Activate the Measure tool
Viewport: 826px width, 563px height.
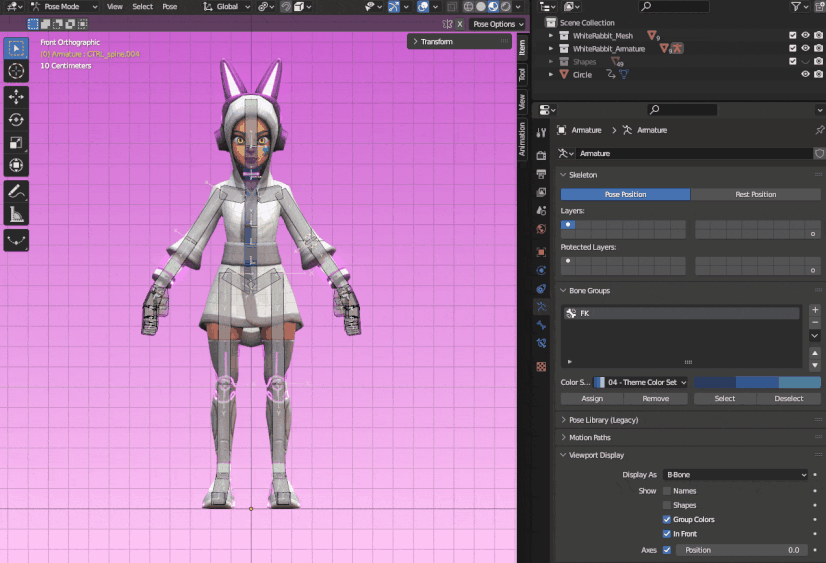[x=17, y=214]
